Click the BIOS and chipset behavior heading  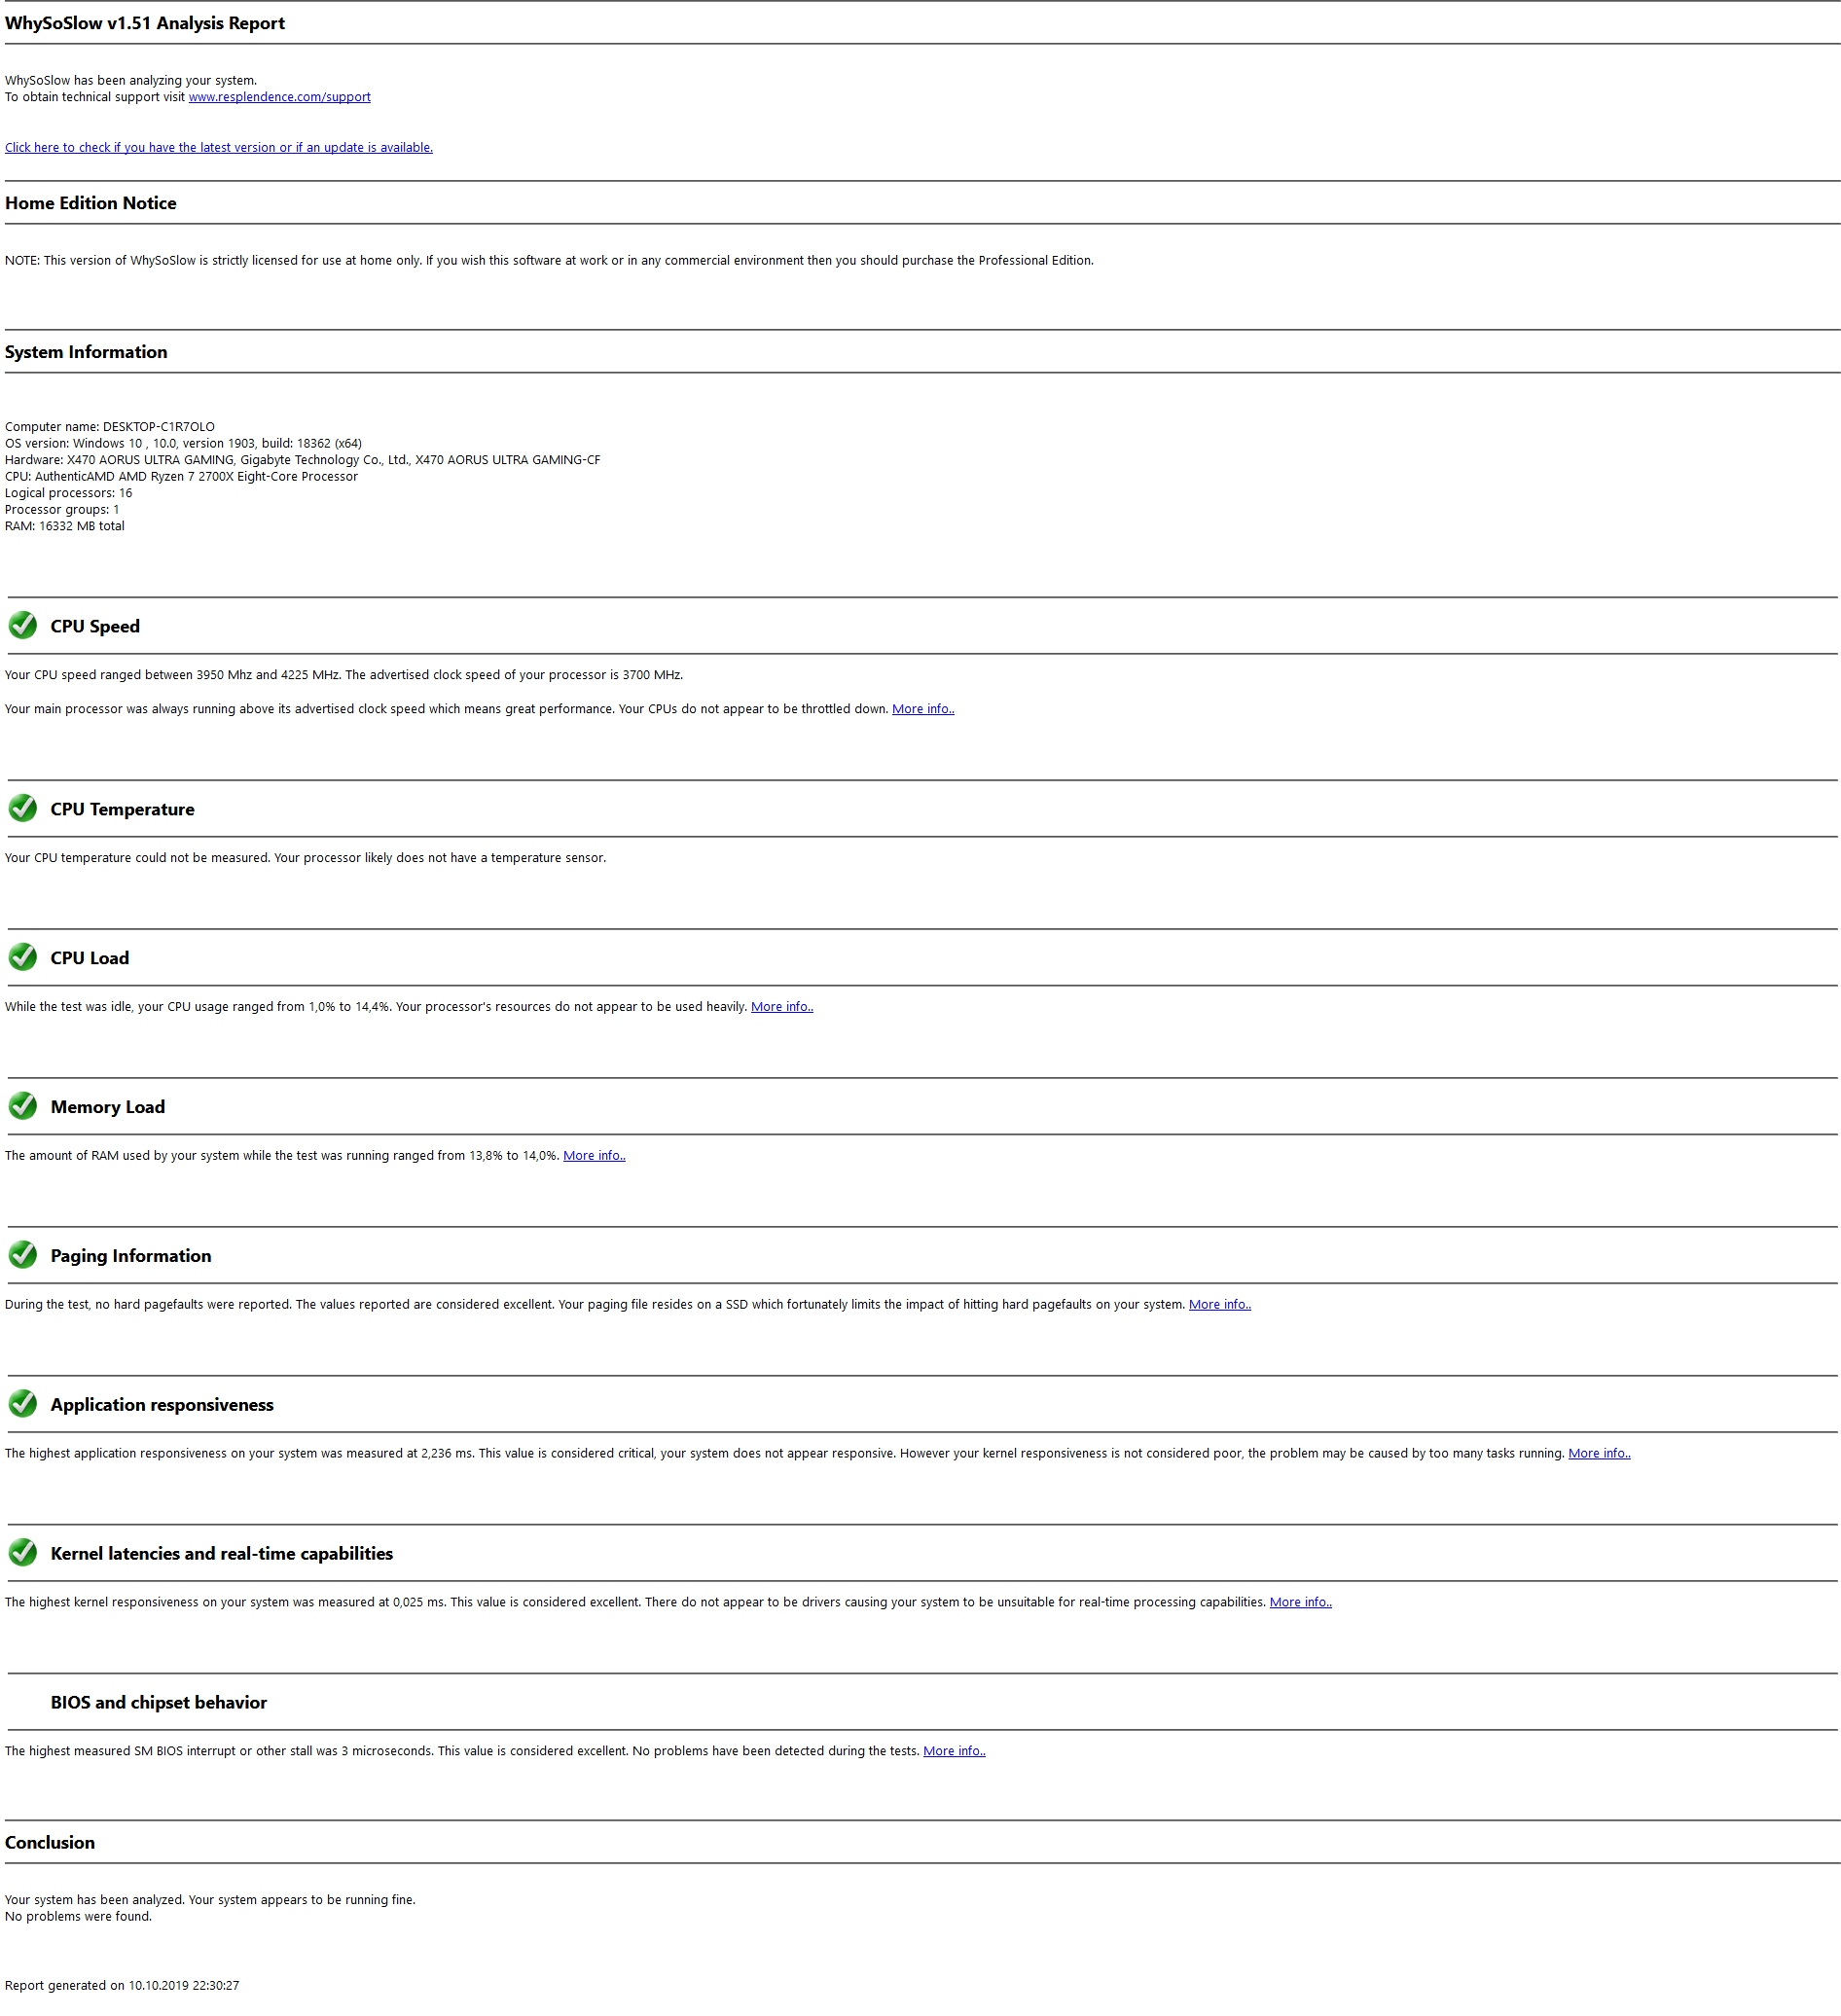click(159, 1704)
